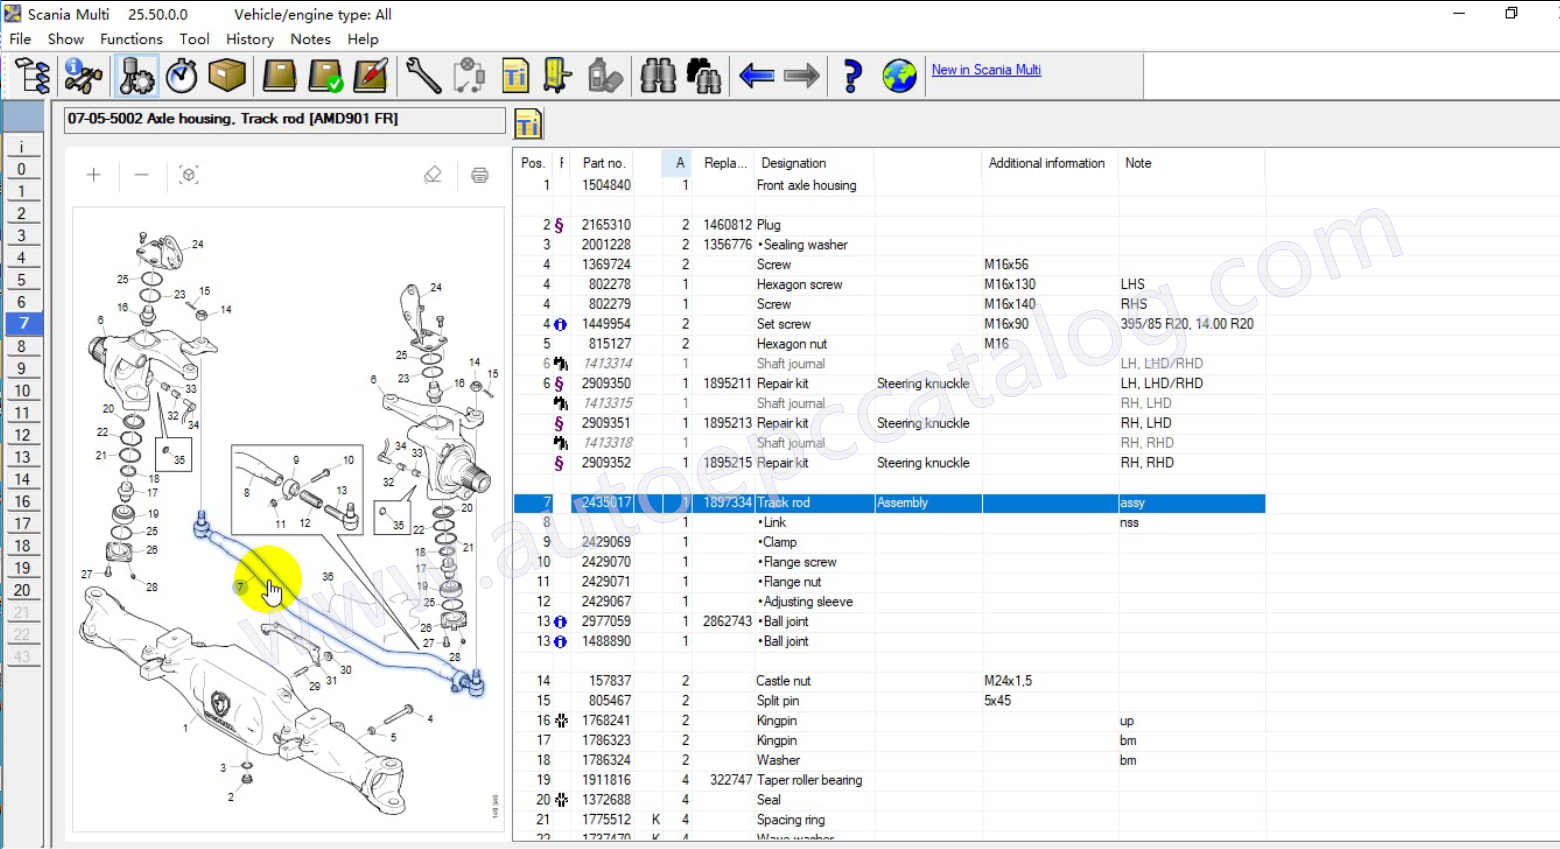Open the History menu
The height and width of the screenshot is (849, 1560).
click(250, 39)
